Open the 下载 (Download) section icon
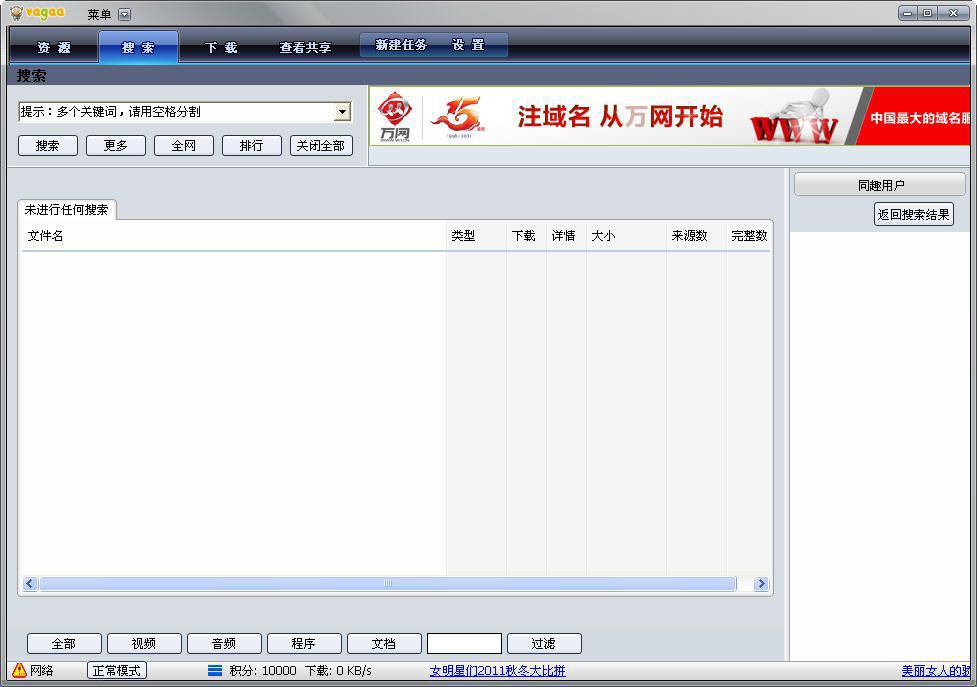Viewport: 977px width, 687px height. [222, 46]
